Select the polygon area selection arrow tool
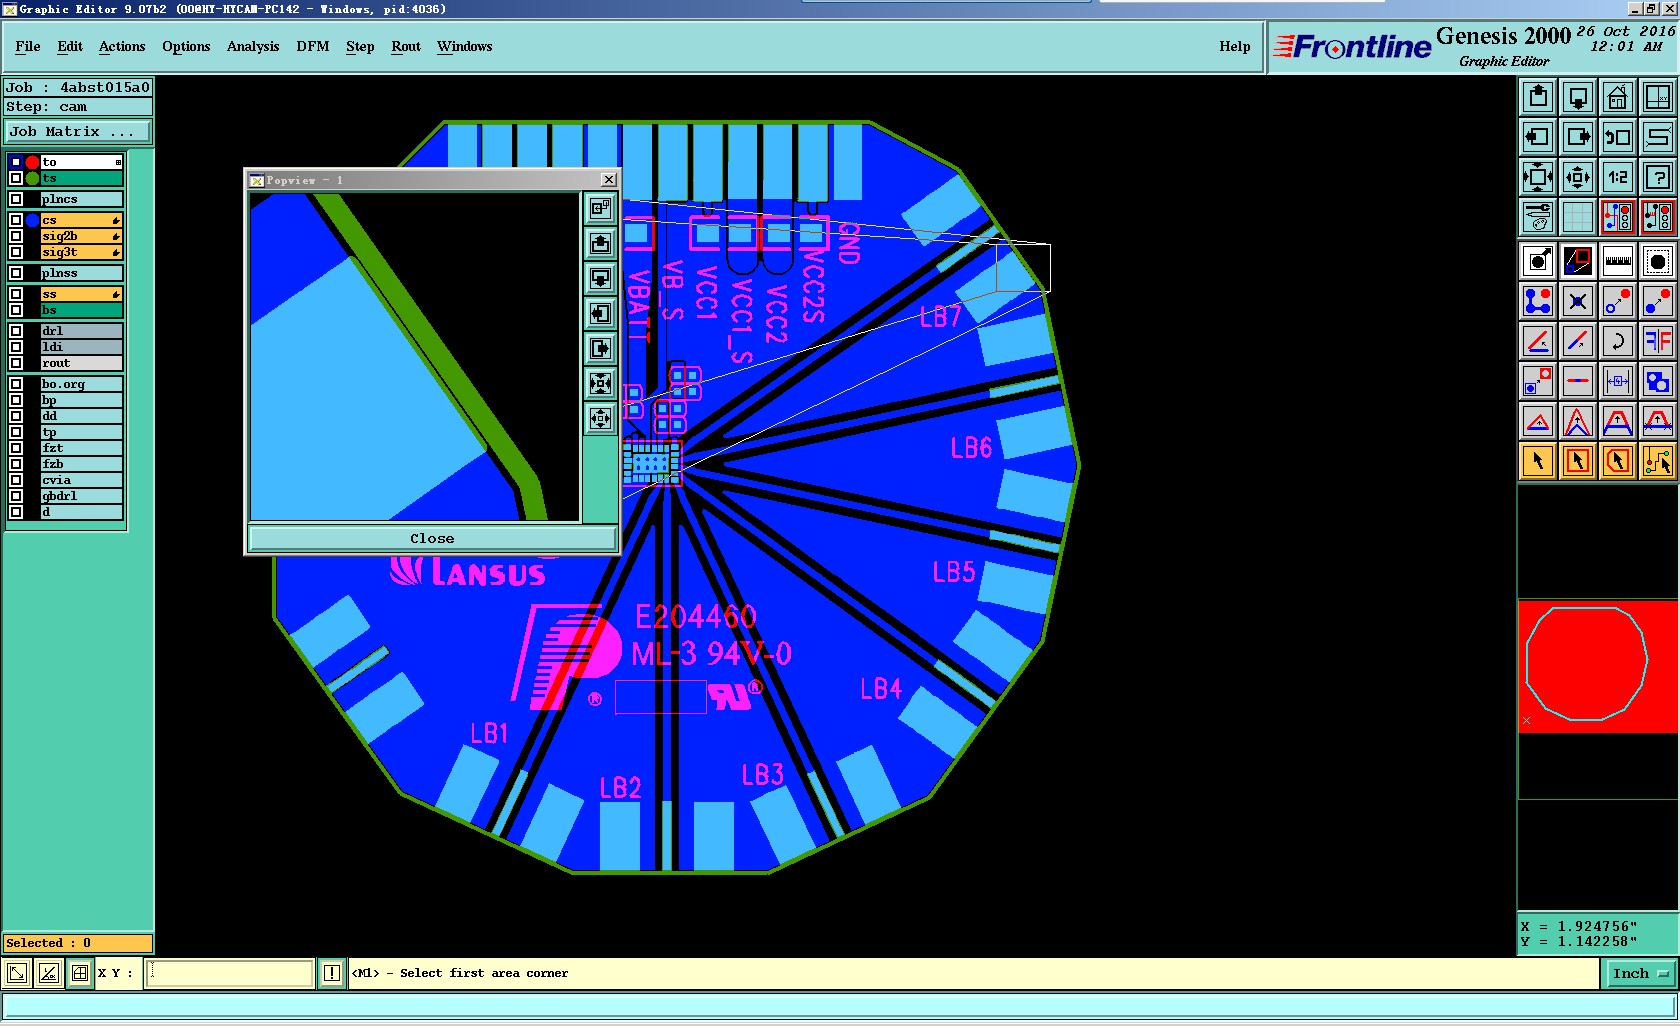Viewport: 1680px width, 1026px height. [1618, 461]
